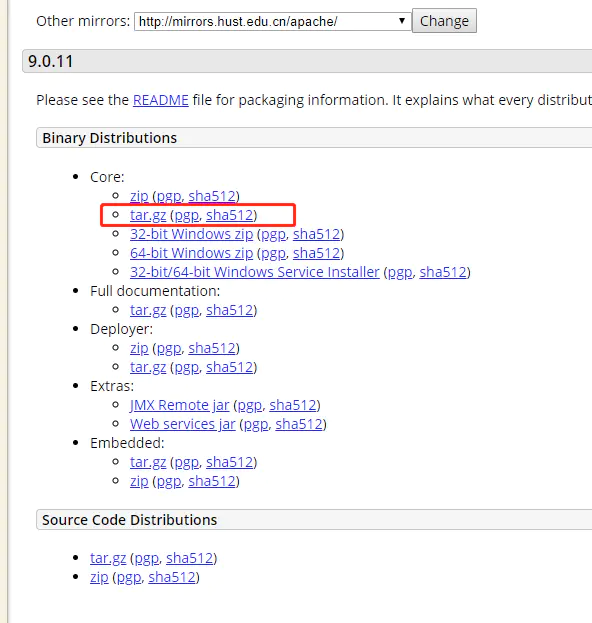Click the Binary Distributions heading
The width and height of the screenshot is (592, 623).
110,138
